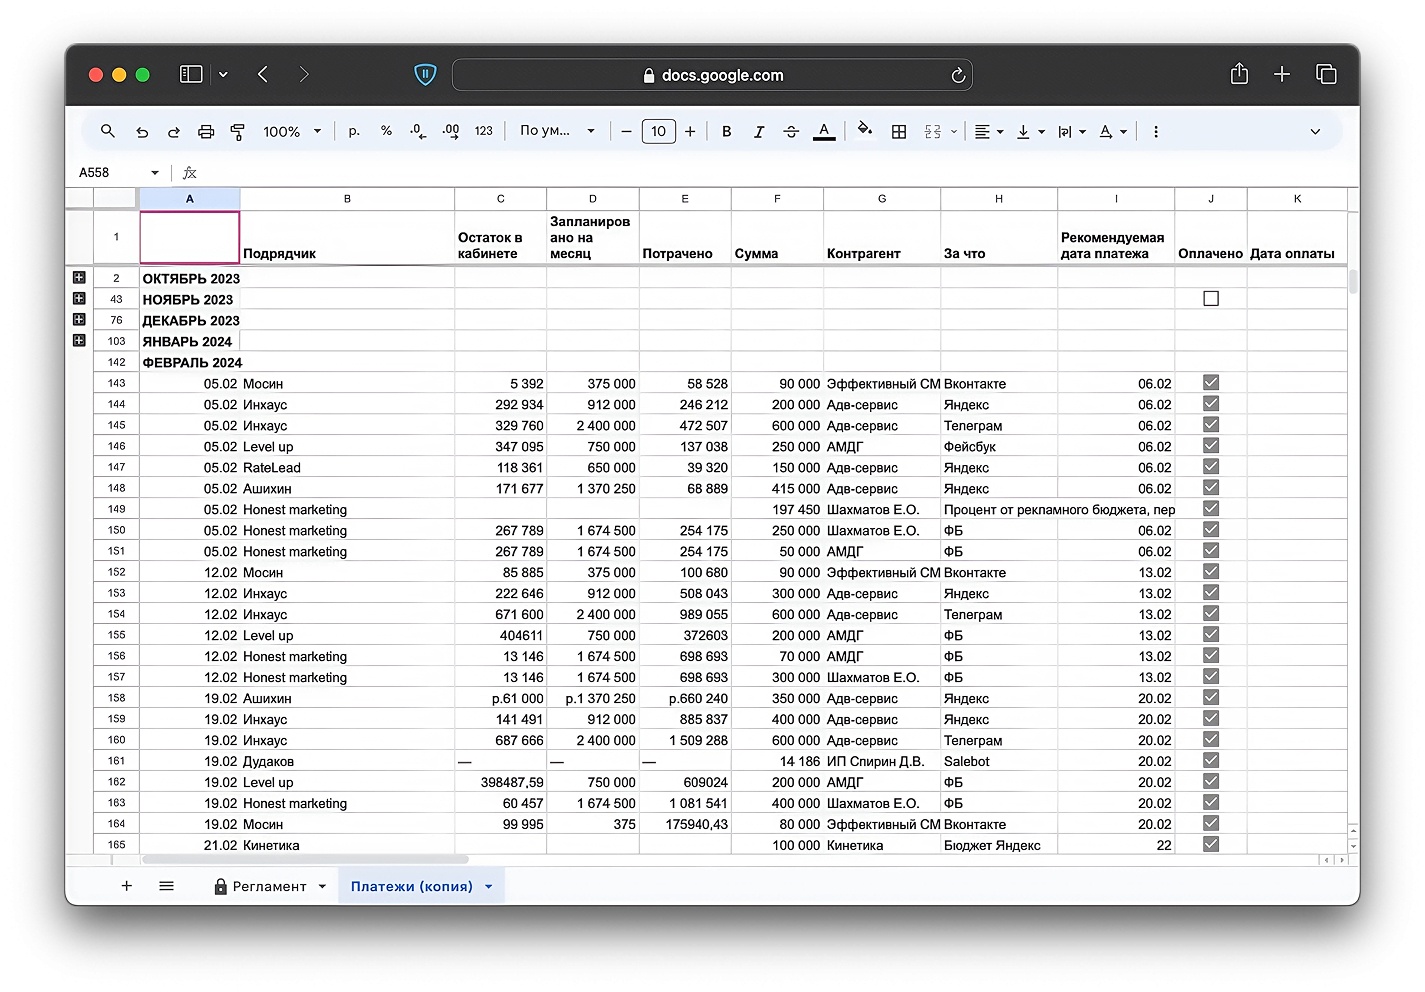Viewport: 1425px width, 992px height.
Task: Check the unchecked box in НОЯБРЬ 2023 row
Action: [x=1211, y=299]
